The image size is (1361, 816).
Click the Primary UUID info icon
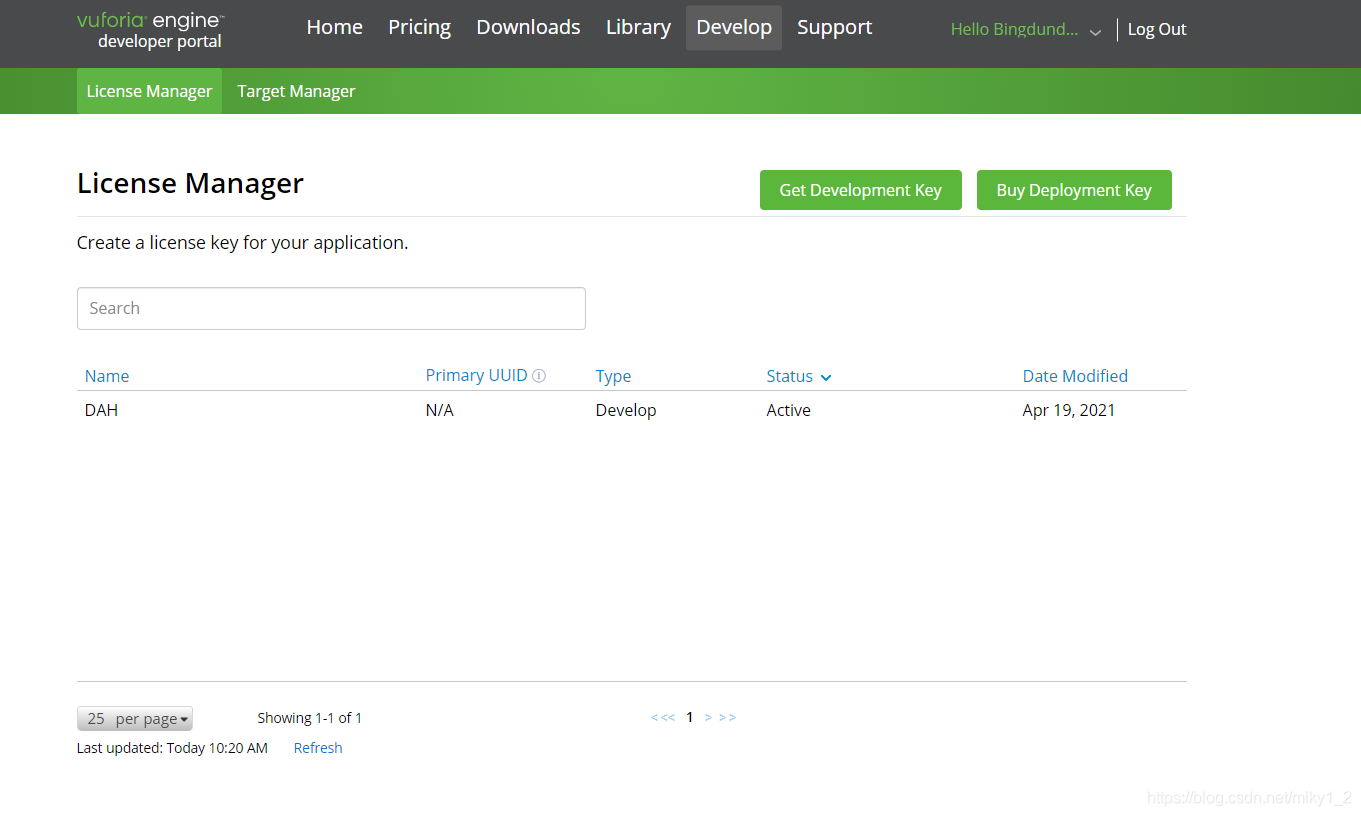[x=539, y=376]
